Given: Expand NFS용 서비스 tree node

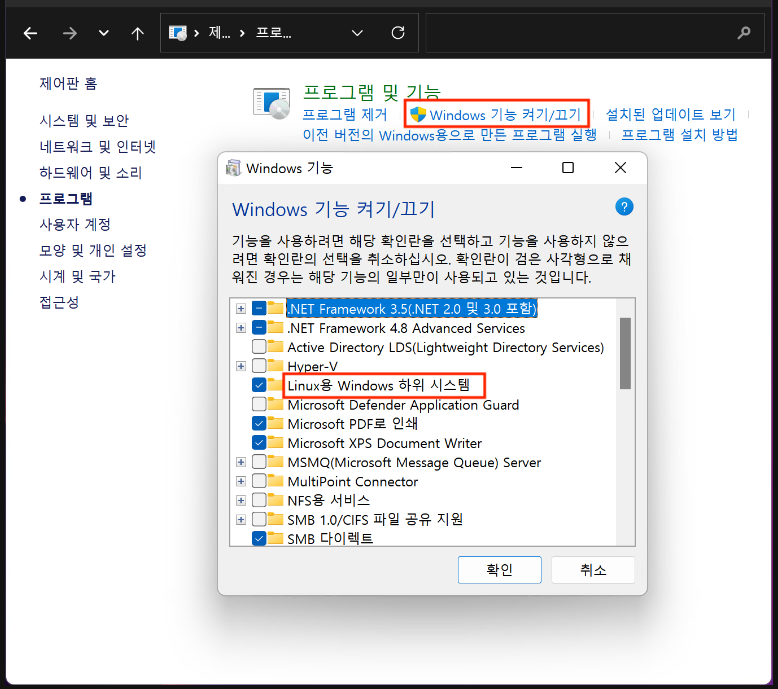Looking at the screenshot, I should [241, 500].
